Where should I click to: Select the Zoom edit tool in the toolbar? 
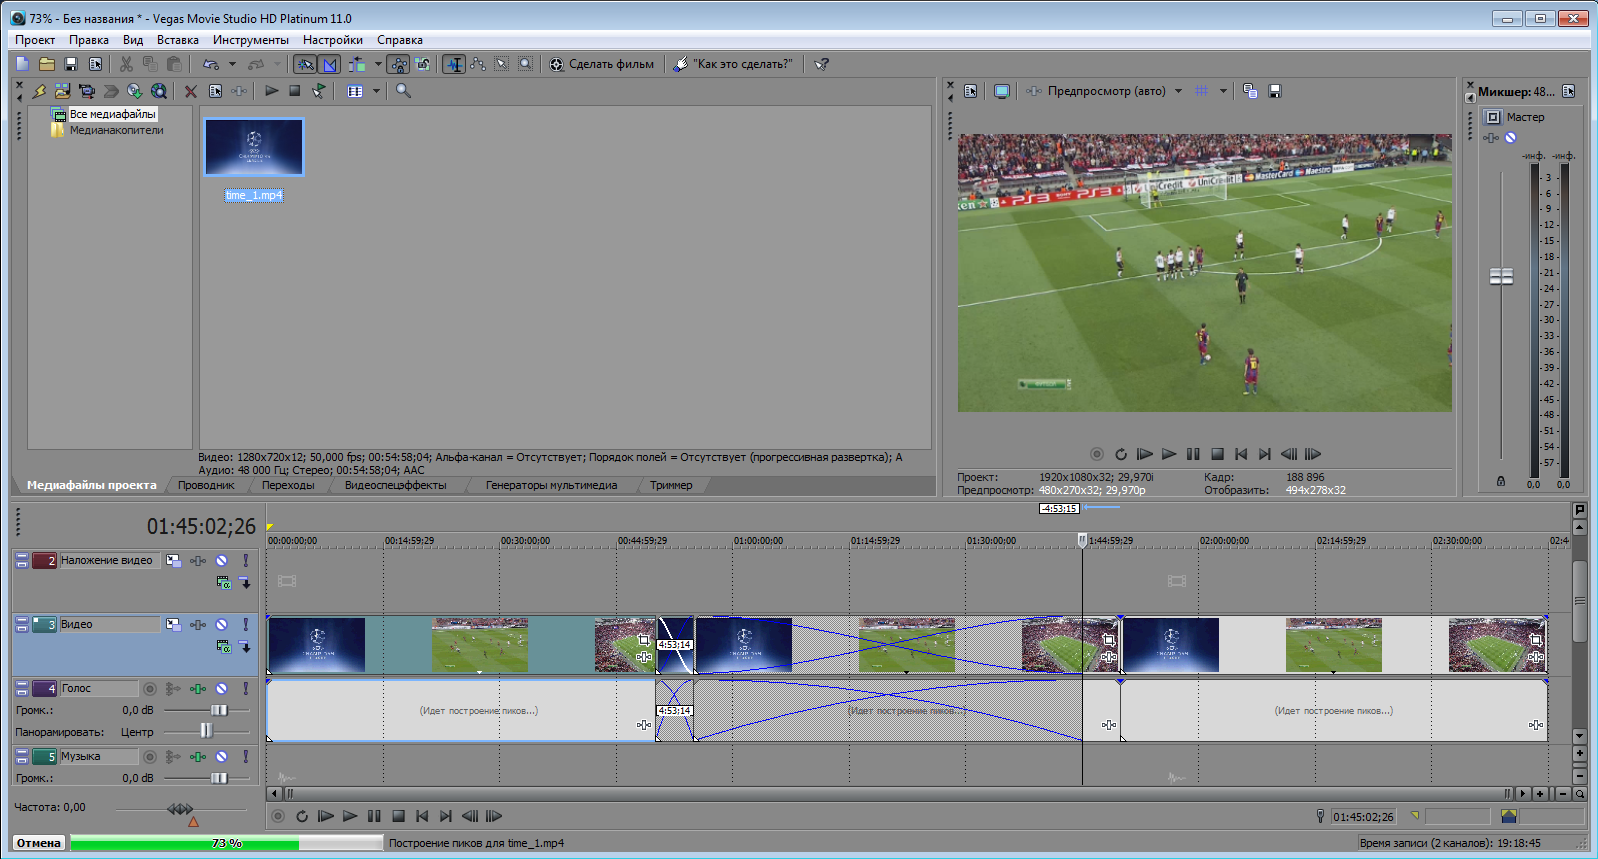pyautogui.click(x=526, y=64)
